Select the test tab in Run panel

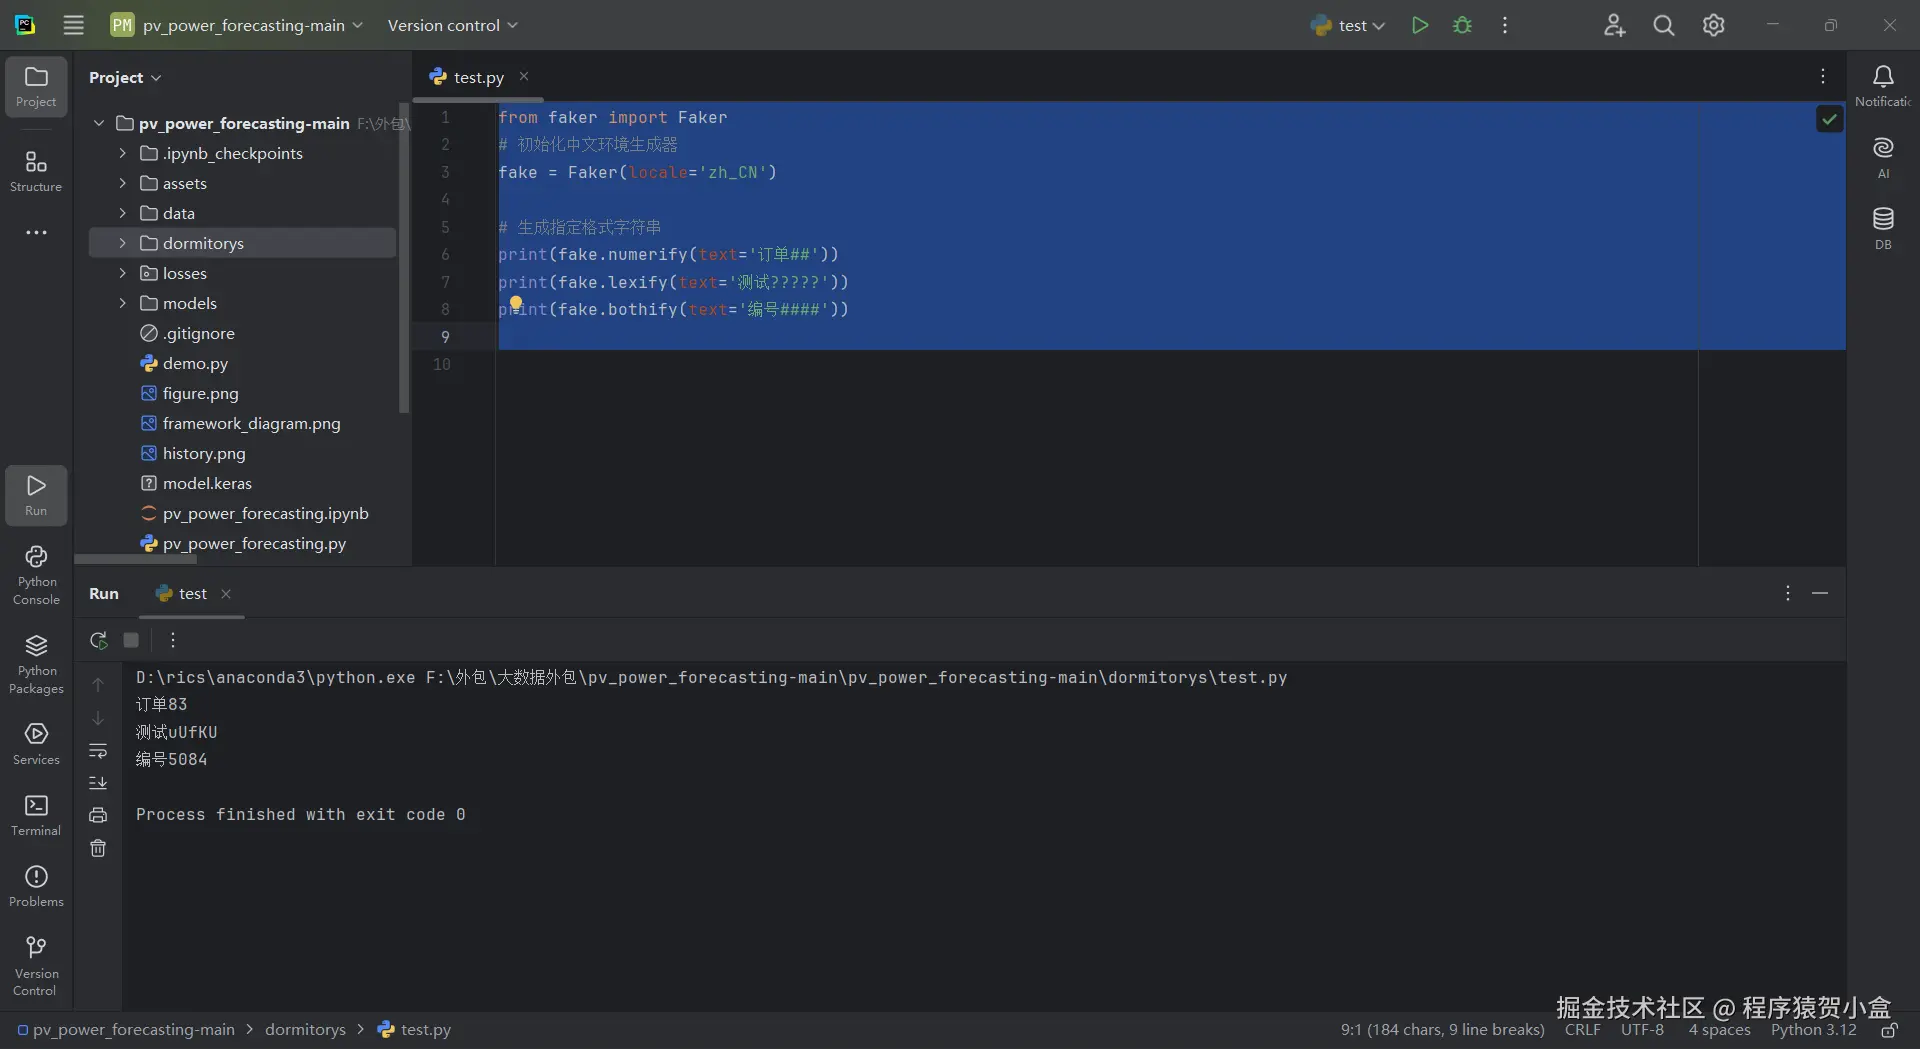click(192, 594)
